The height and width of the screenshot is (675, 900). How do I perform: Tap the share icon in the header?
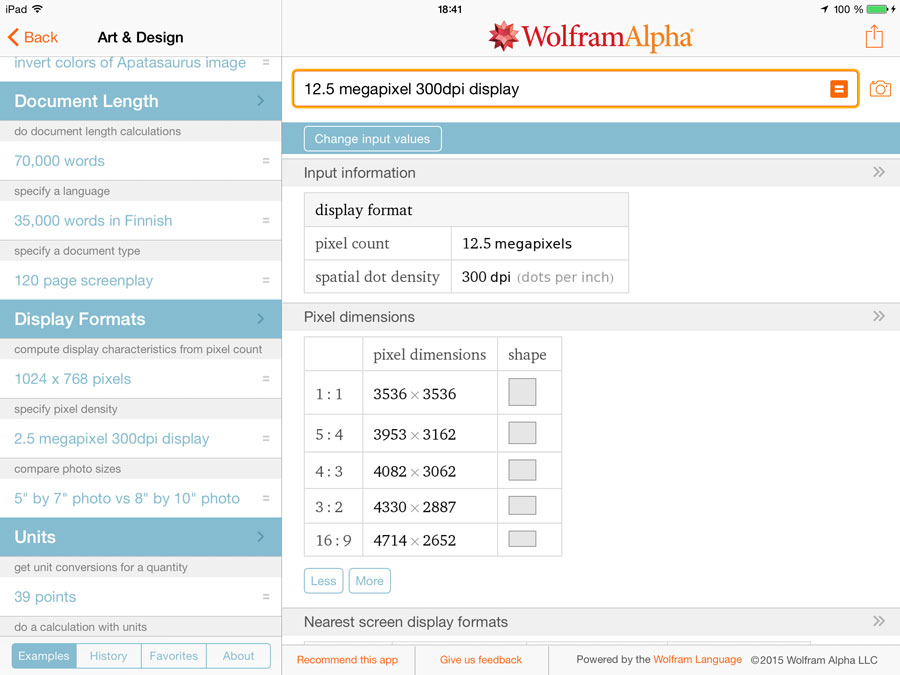tap(874, 37)
